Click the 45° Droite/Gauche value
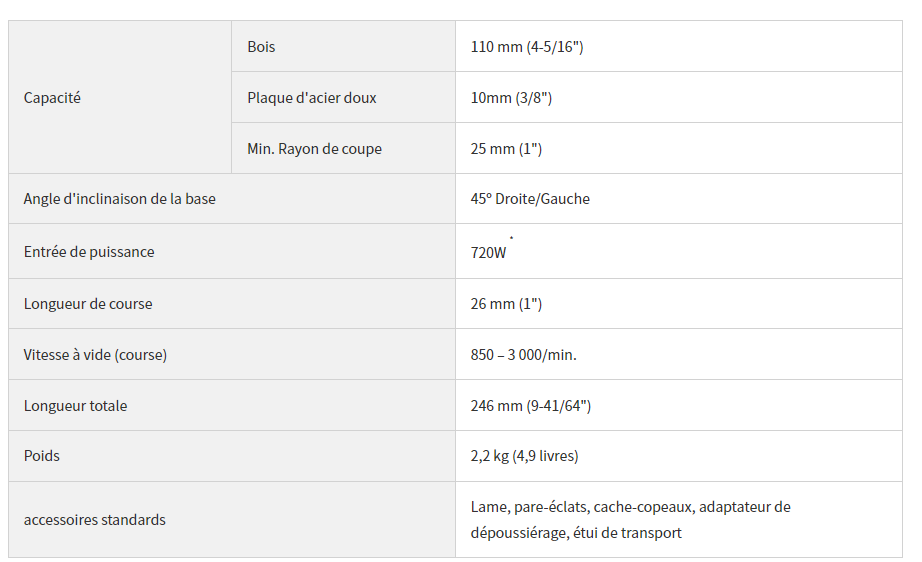Viewport: 922px width, 562px height. [530, 199]
